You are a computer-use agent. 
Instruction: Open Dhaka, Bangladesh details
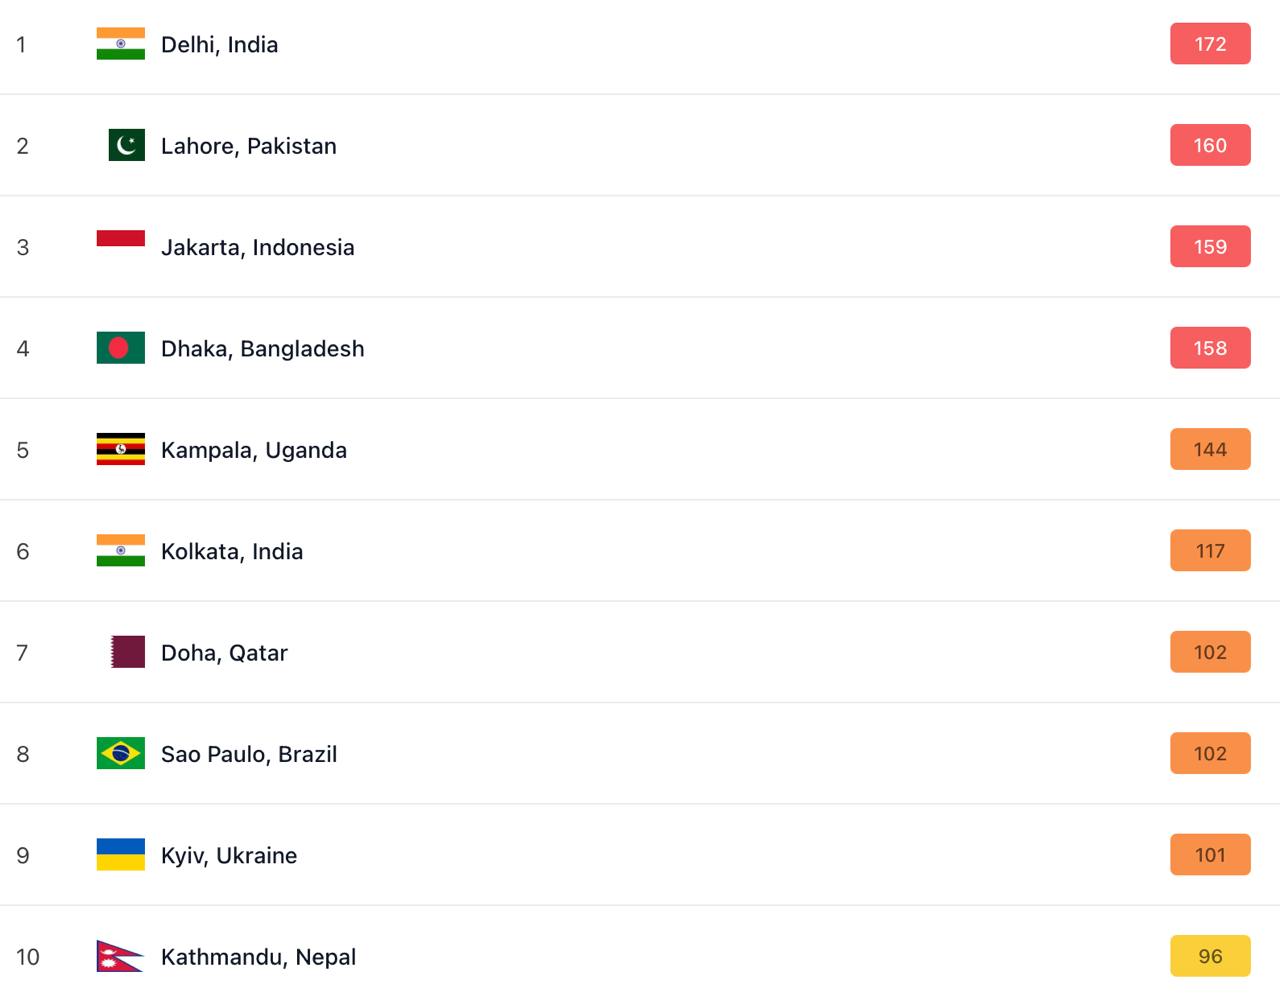click(x=262, y=349)
